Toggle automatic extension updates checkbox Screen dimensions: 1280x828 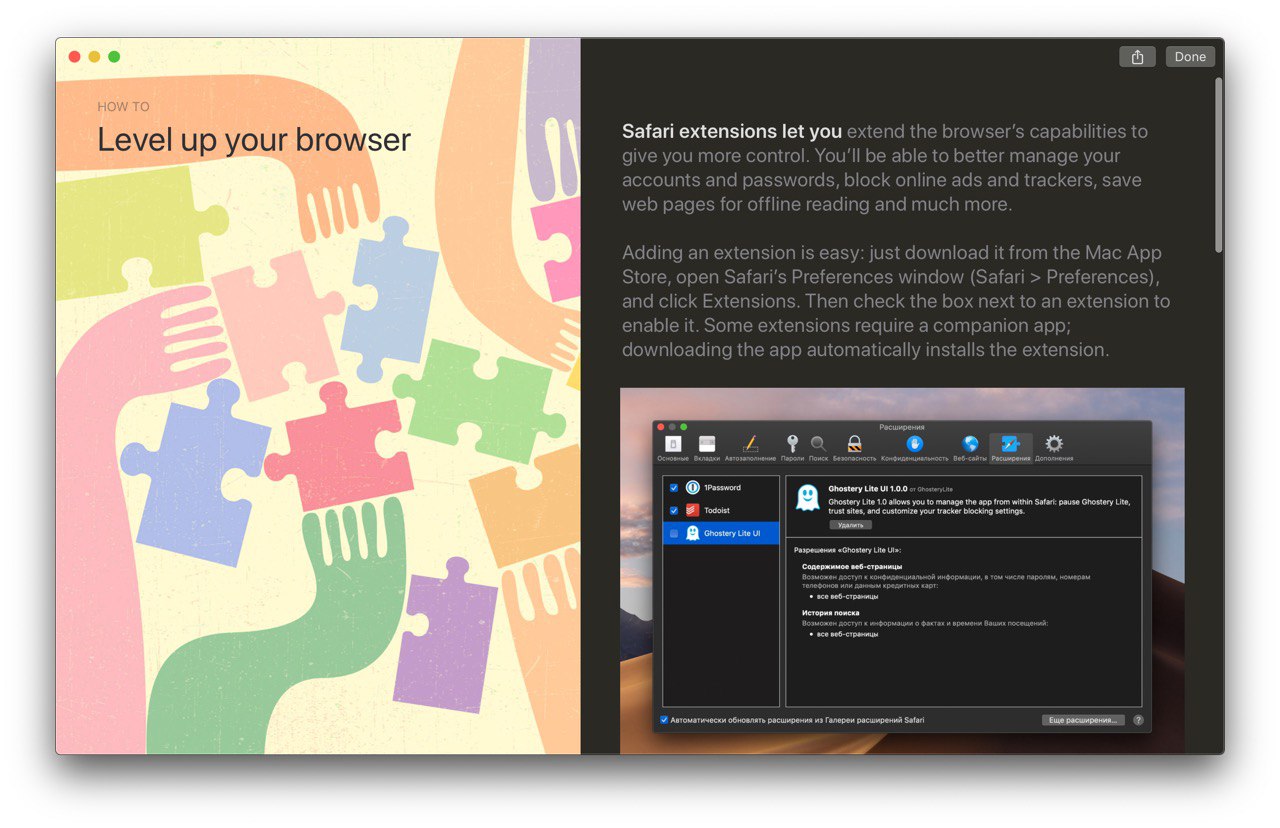point(664,720)
